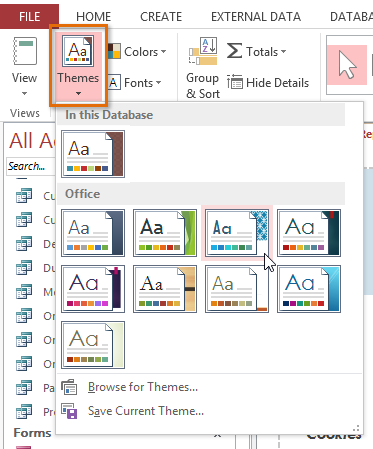
Task: Apply the highlighted blue patterned theme
Action: click(237, 233)
